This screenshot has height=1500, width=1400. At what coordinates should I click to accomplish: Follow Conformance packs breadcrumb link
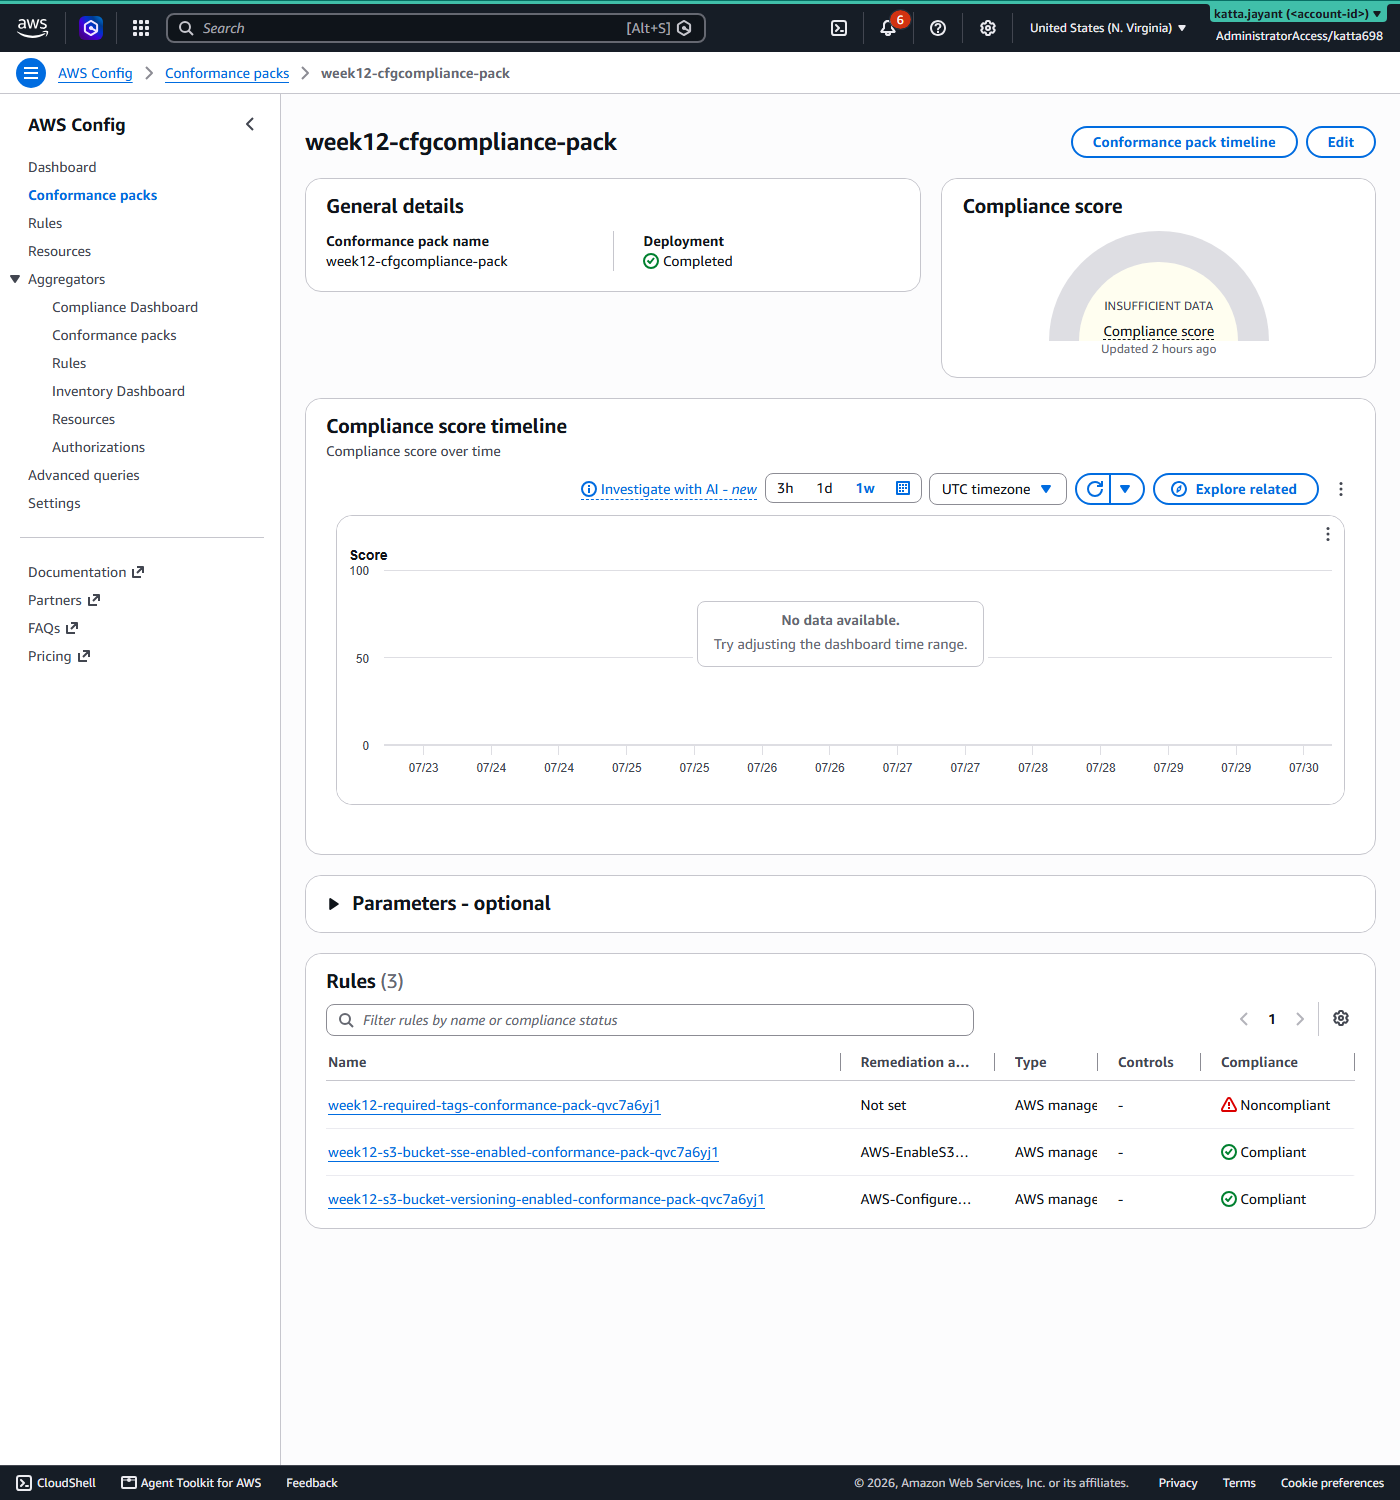(x=227, y=73)
